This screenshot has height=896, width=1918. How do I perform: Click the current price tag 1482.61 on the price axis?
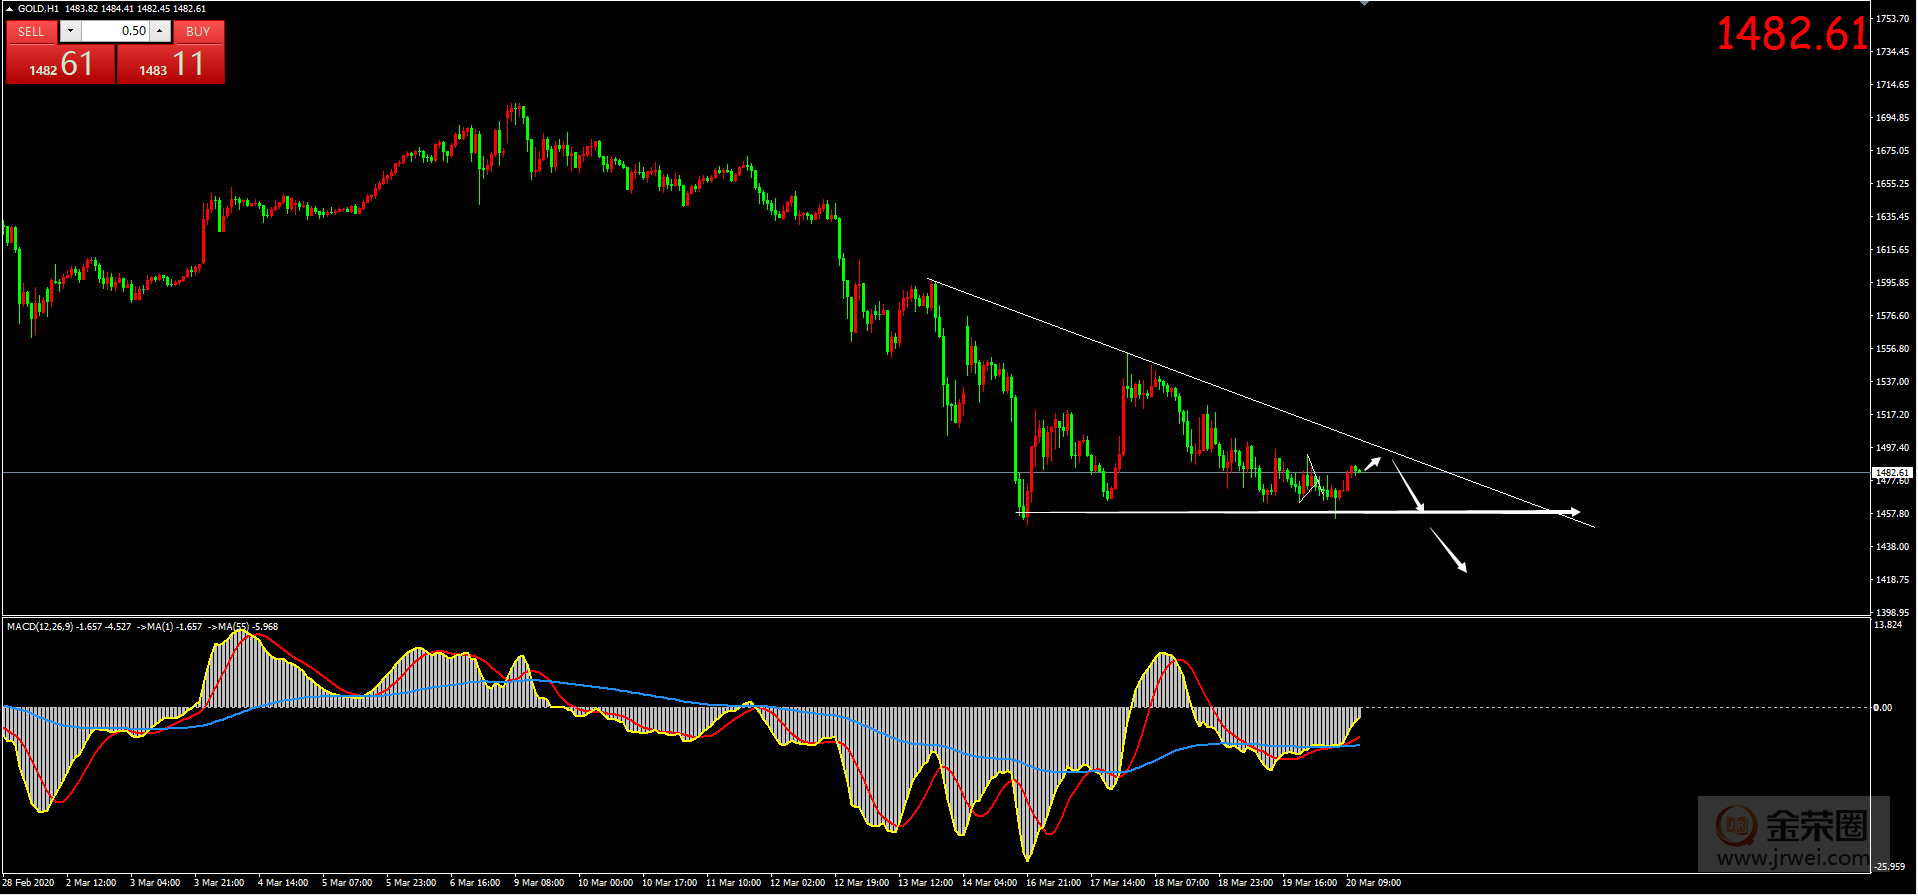tap(1892, 472)
